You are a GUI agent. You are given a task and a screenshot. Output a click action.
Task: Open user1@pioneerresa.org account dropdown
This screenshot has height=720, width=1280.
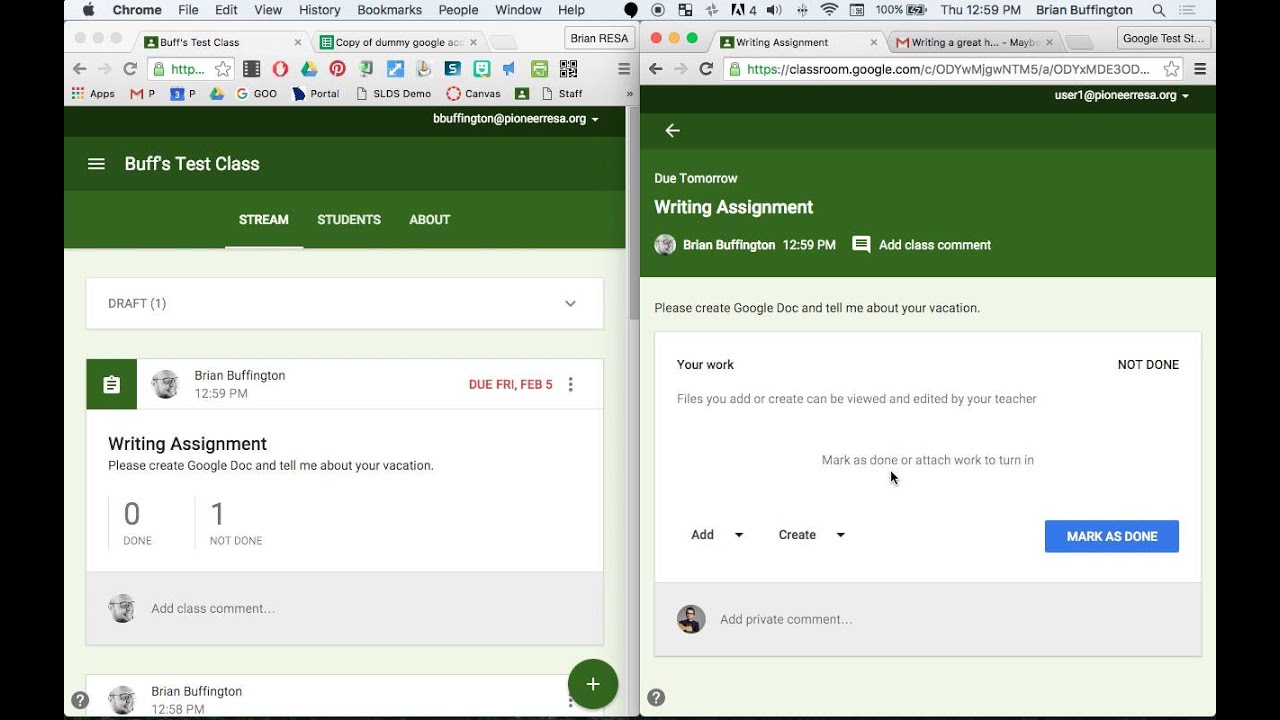click(x=1122, y=95)
